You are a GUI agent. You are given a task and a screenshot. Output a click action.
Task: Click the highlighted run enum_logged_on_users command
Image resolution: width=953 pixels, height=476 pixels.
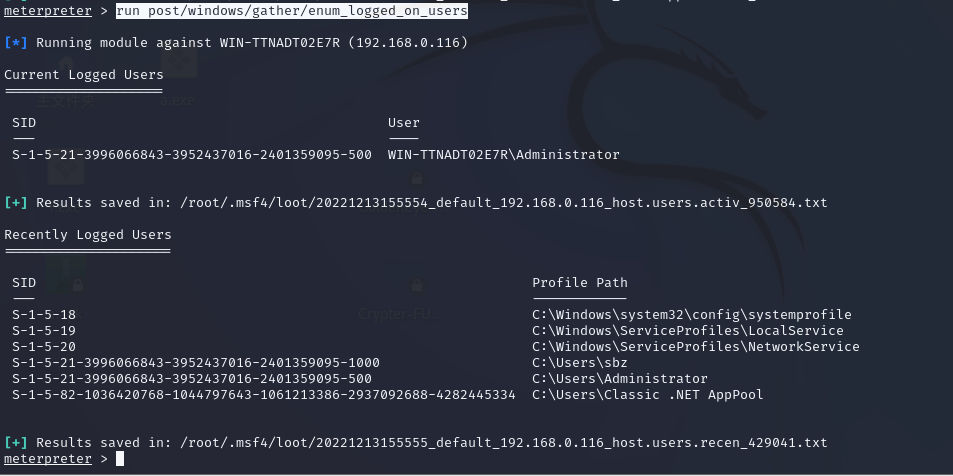pos(292,11)
